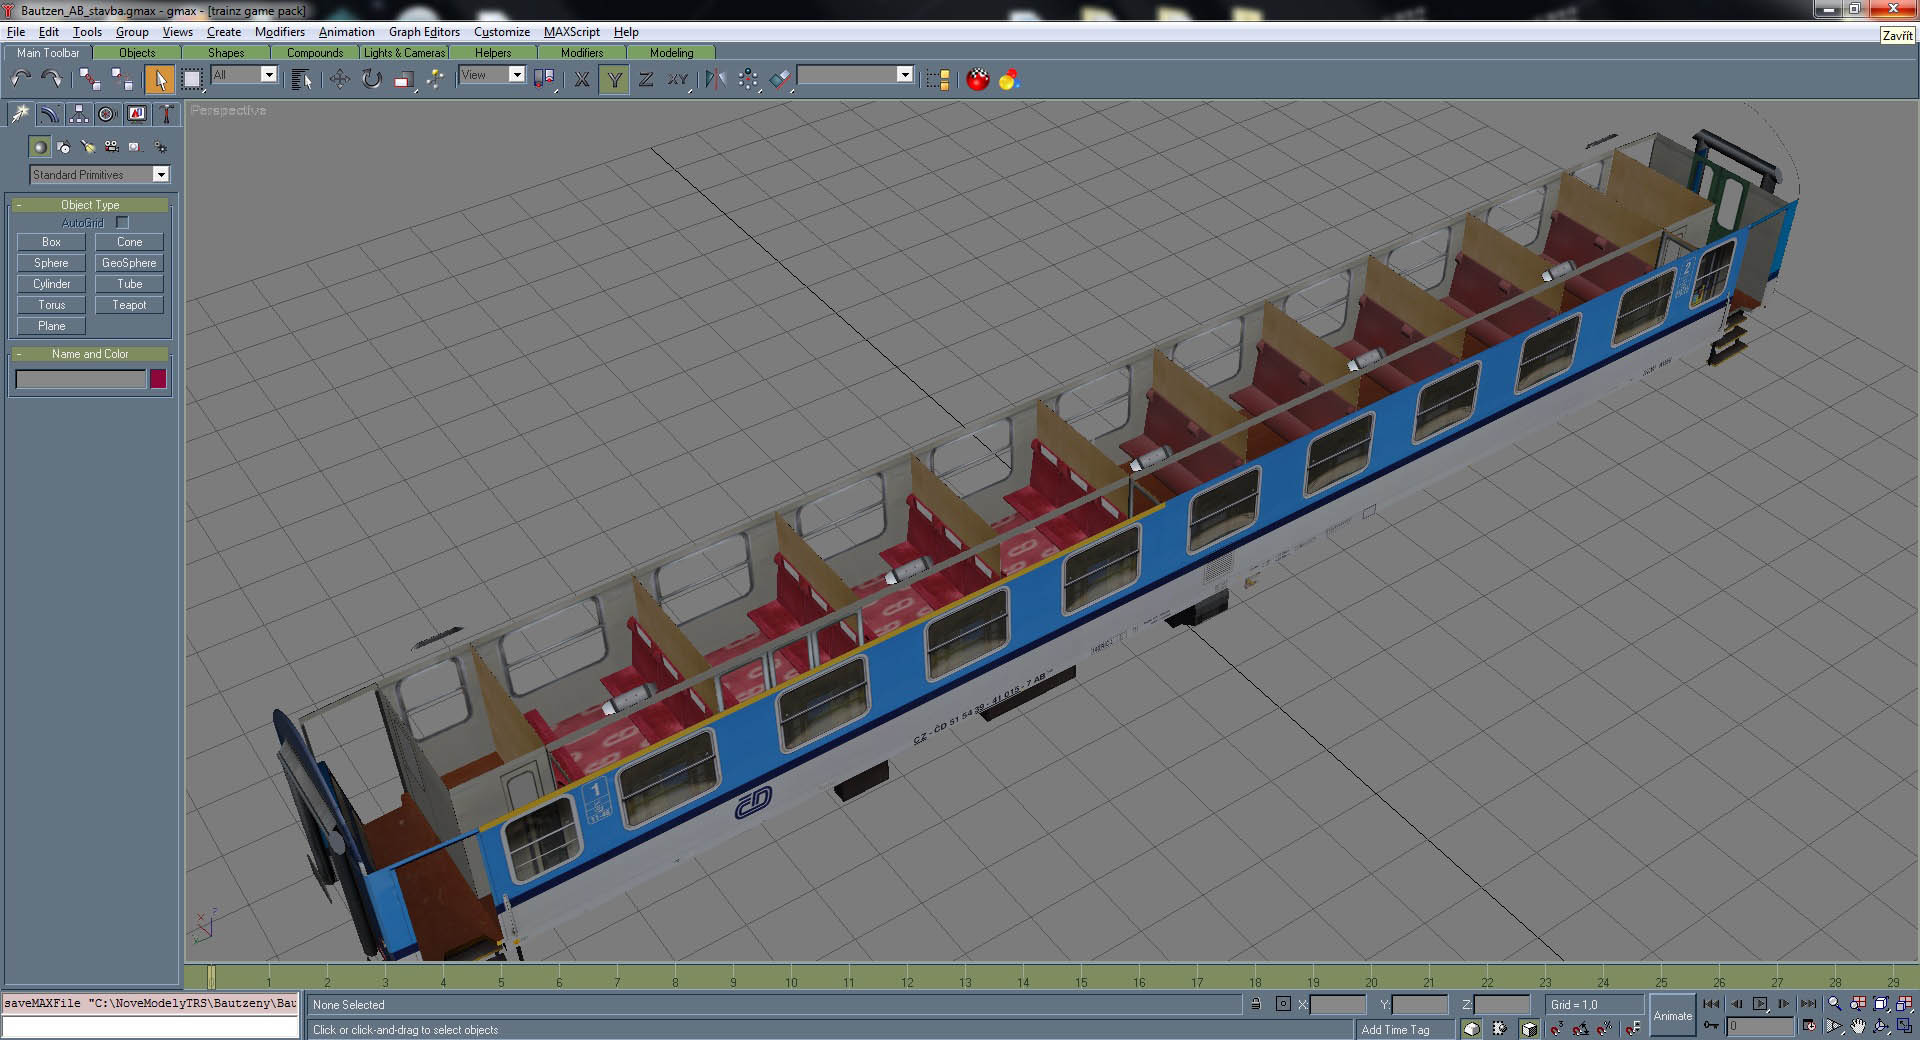This screenshot has height=1040, width=1920.
Task: Switch to the Modeling toolbar tab
Action: (x=671, y=53)
